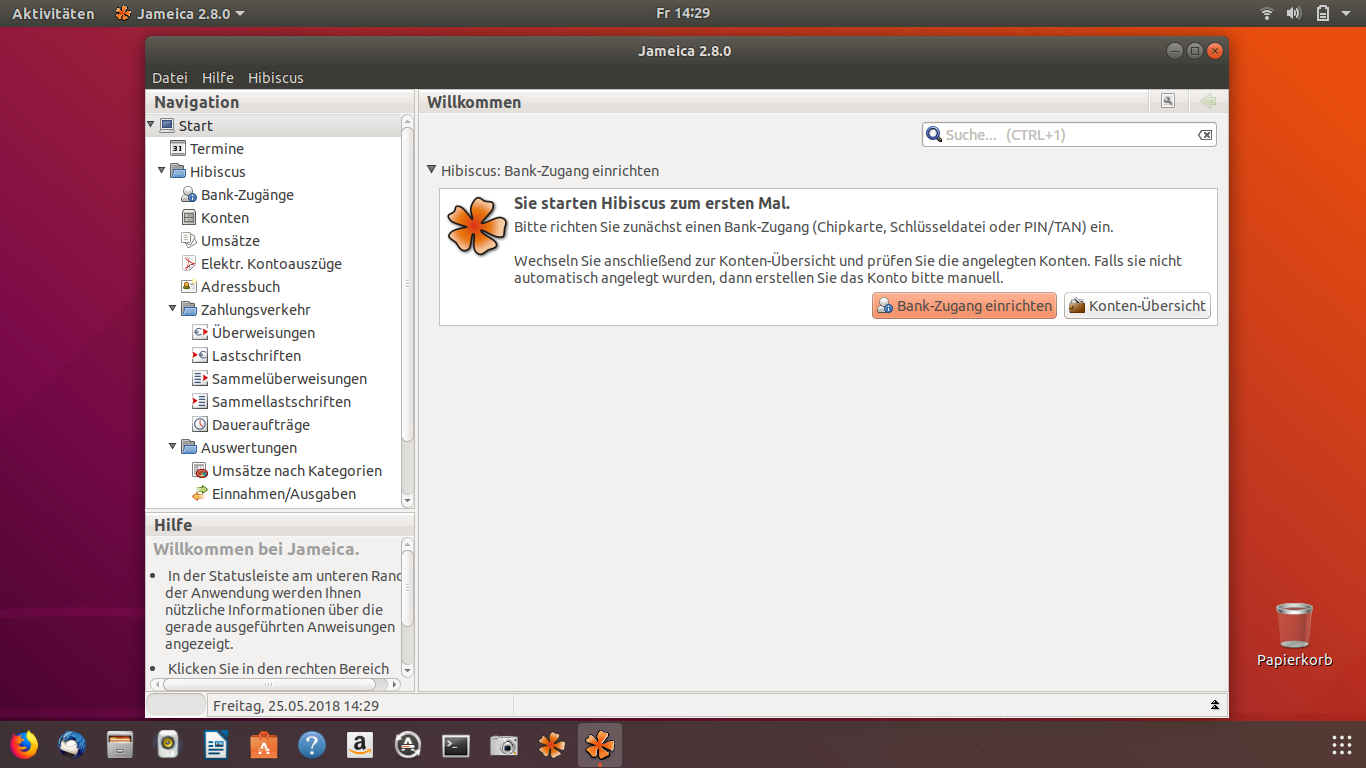This screenshot has width=1366, height=768.
Task: Open Sammelüberweisungen entry
Action: 279,379
